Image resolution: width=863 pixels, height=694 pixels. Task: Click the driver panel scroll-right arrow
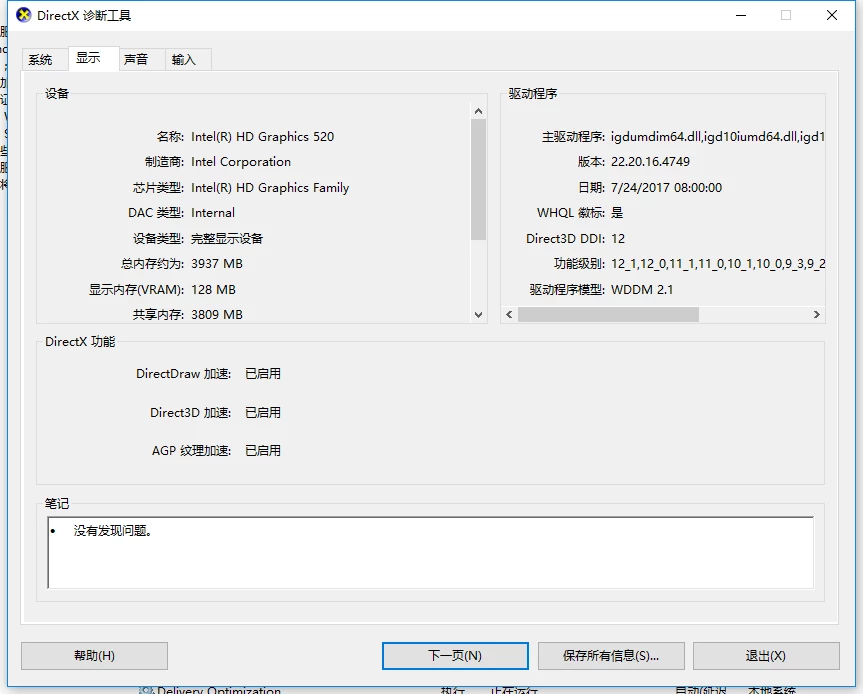pos(817,314)
